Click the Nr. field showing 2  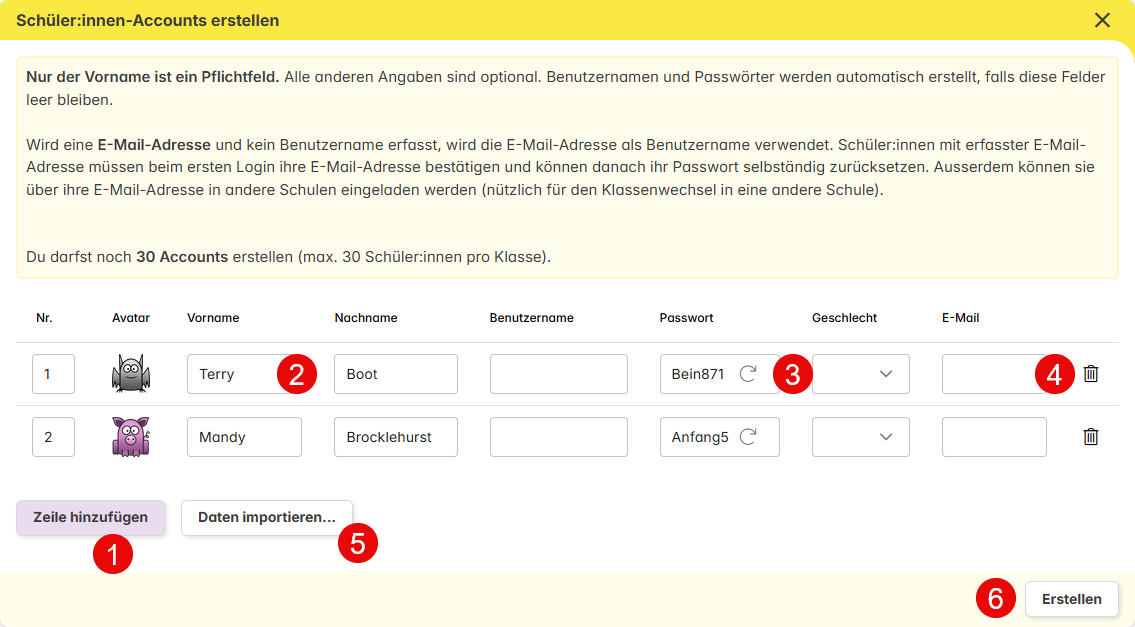point(54,437)
